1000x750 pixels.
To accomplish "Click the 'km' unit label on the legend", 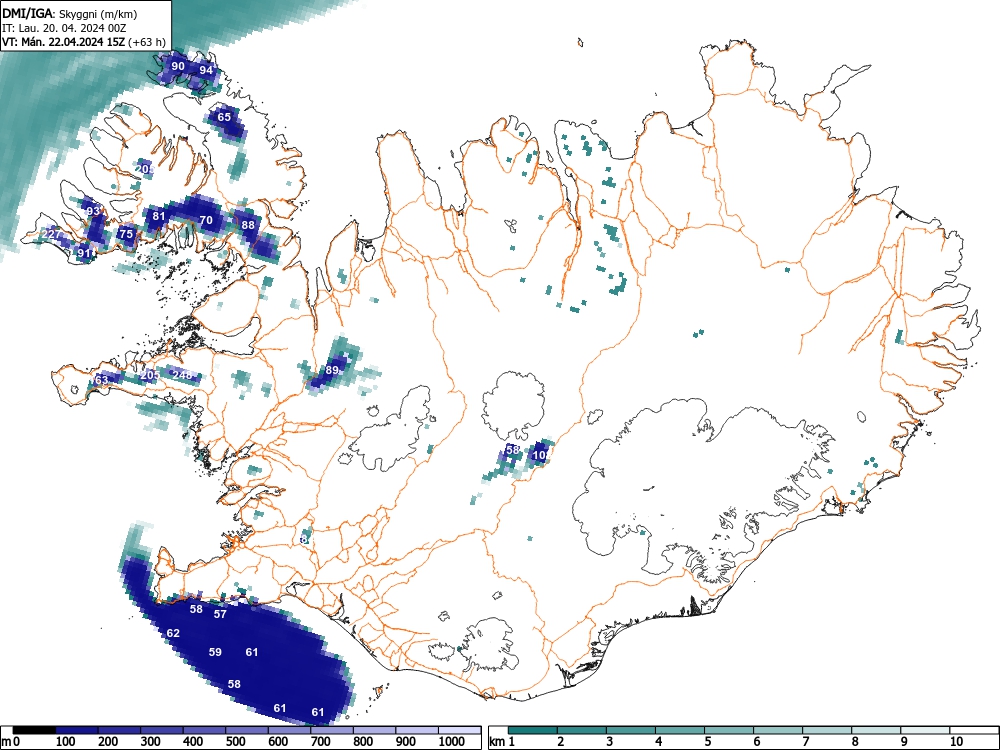I will pos(497,741).
